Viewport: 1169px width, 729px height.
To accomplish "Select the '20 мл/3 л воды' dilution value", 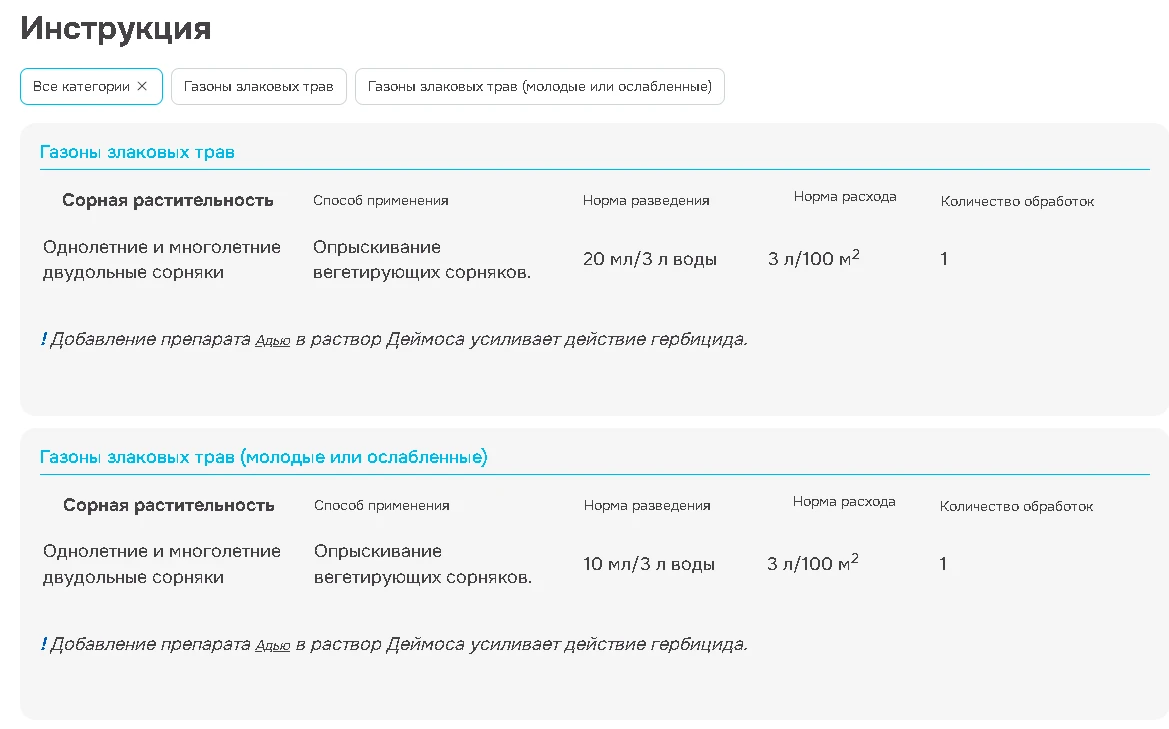I will pyautogui.click(x=650, y=259).
